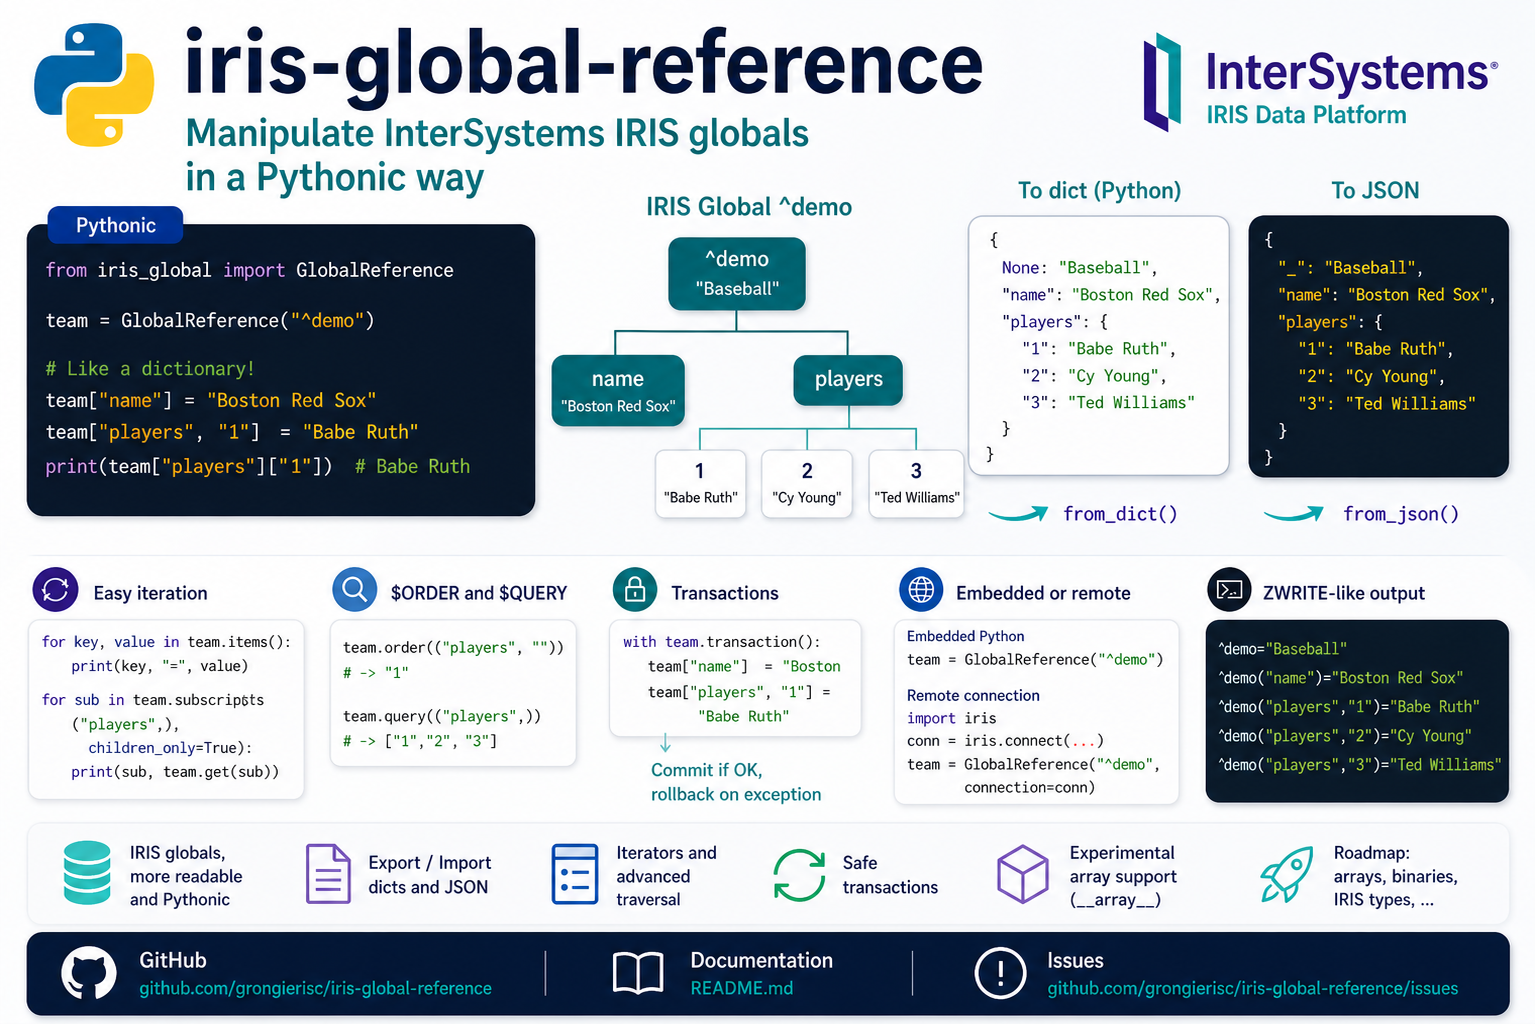Click the InterSystems logo mark
The width and height of the screenshot is (1535, 1024).
click(1163, 82)
